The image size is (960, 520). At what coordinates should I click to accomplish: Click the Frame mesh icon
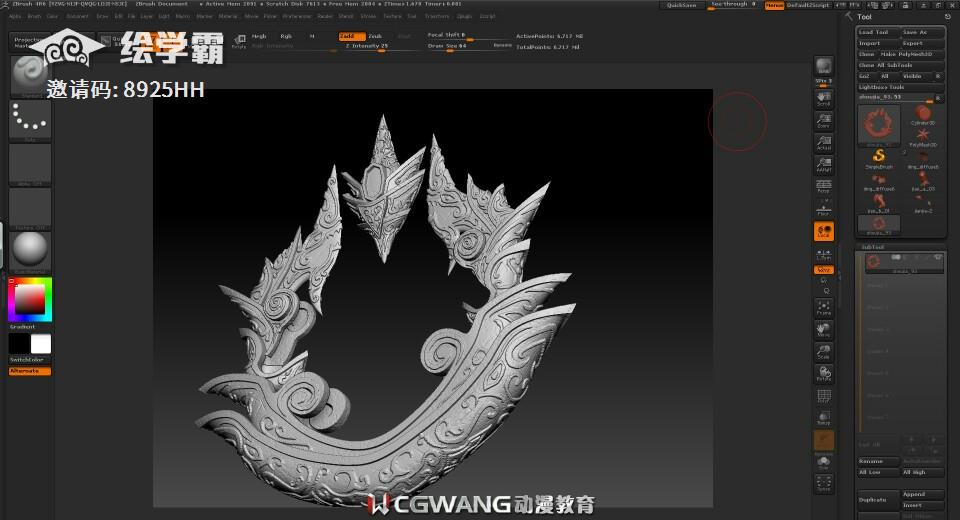(x=823, y=308)
